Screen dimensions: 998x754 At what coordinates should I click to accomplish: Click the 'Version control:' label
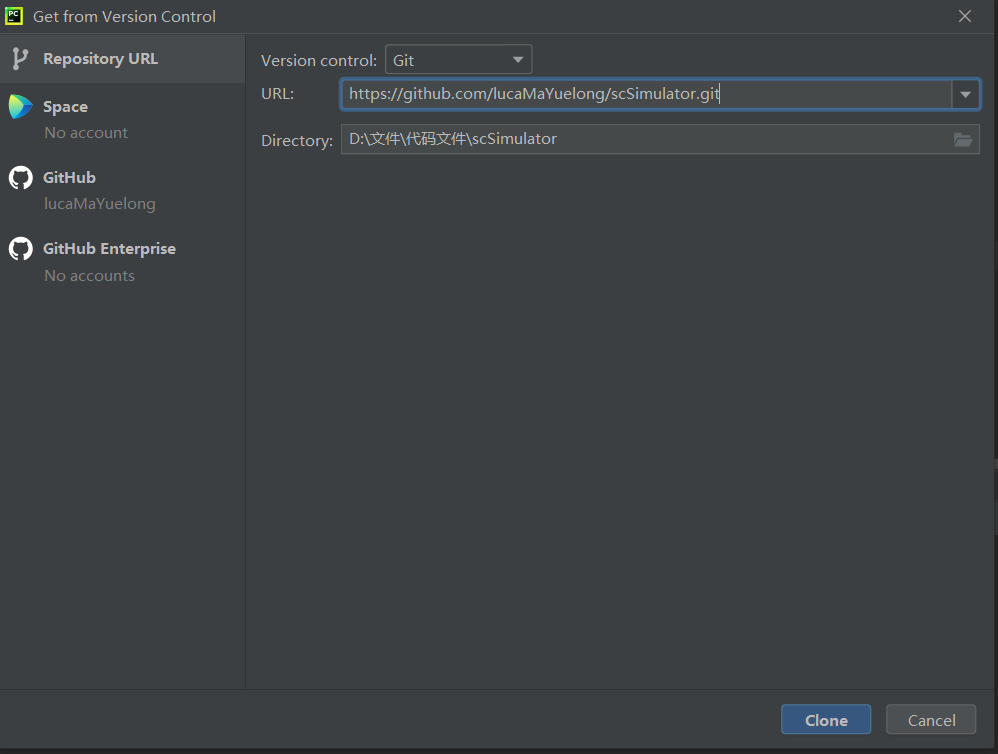point(319,60)
